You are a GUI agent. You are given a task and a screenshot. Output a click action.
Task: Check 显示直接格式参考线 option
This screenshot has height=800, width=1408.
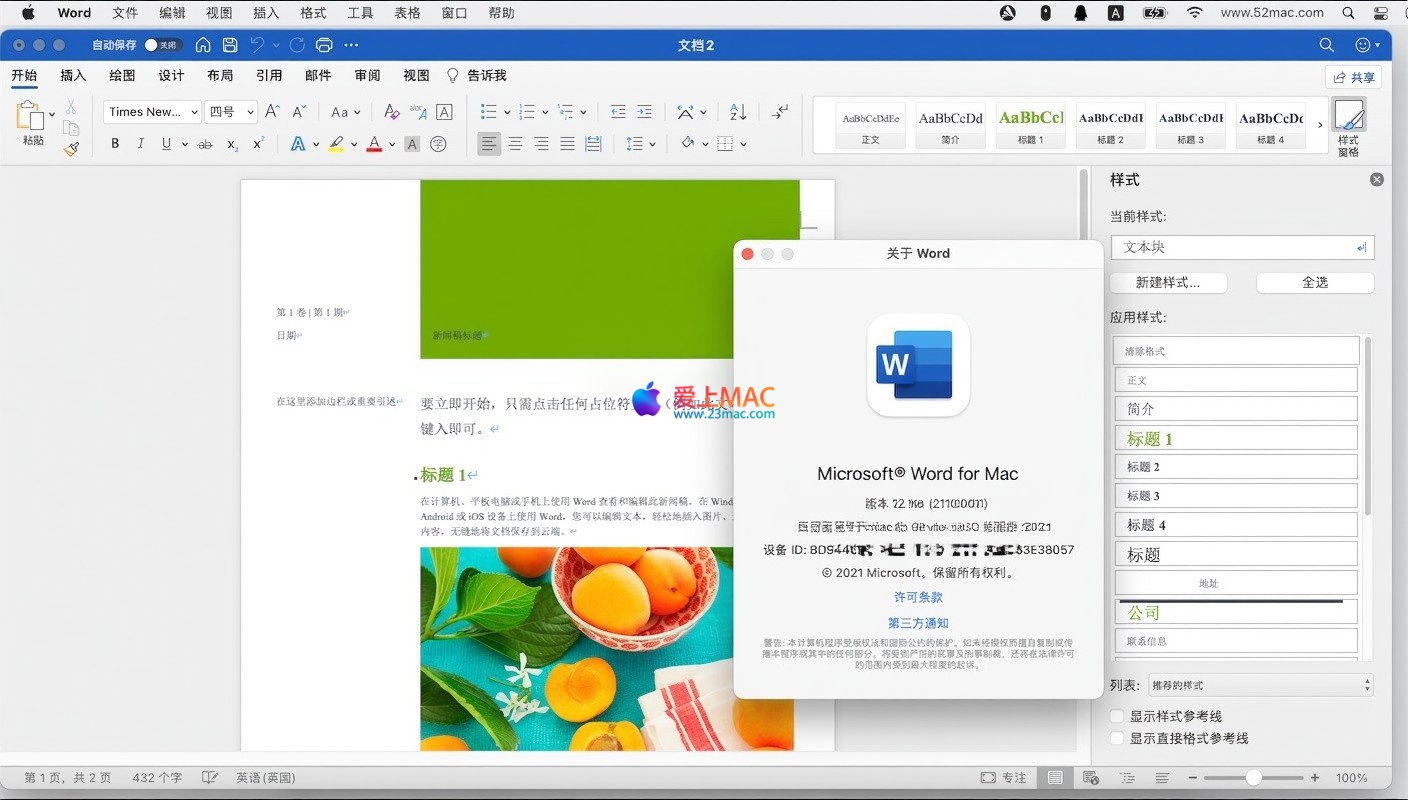click(x=1117, y=738)
